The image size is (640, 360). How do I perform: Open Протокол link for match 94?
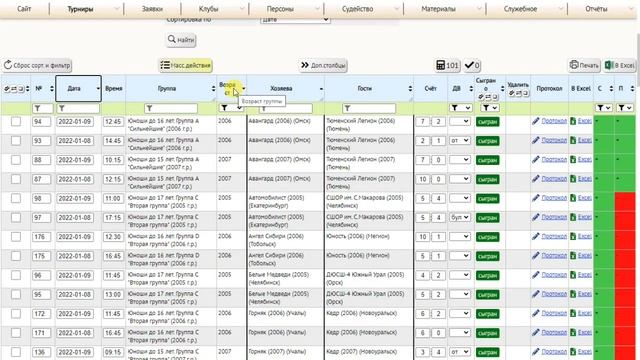tap(554, 121)
